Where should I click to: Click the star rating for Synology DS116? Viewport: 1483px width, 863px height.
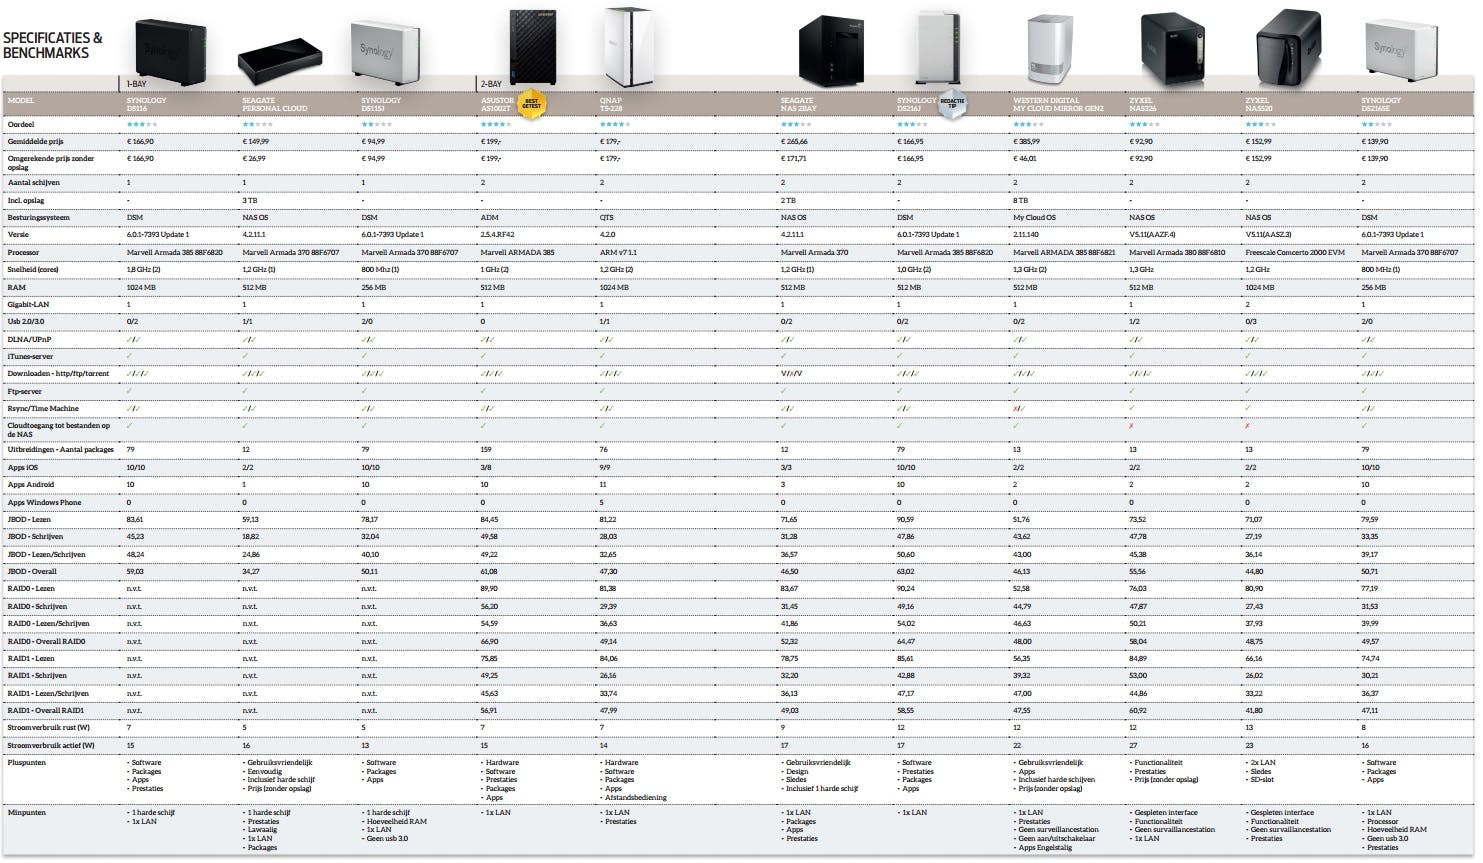pos(142,125)
